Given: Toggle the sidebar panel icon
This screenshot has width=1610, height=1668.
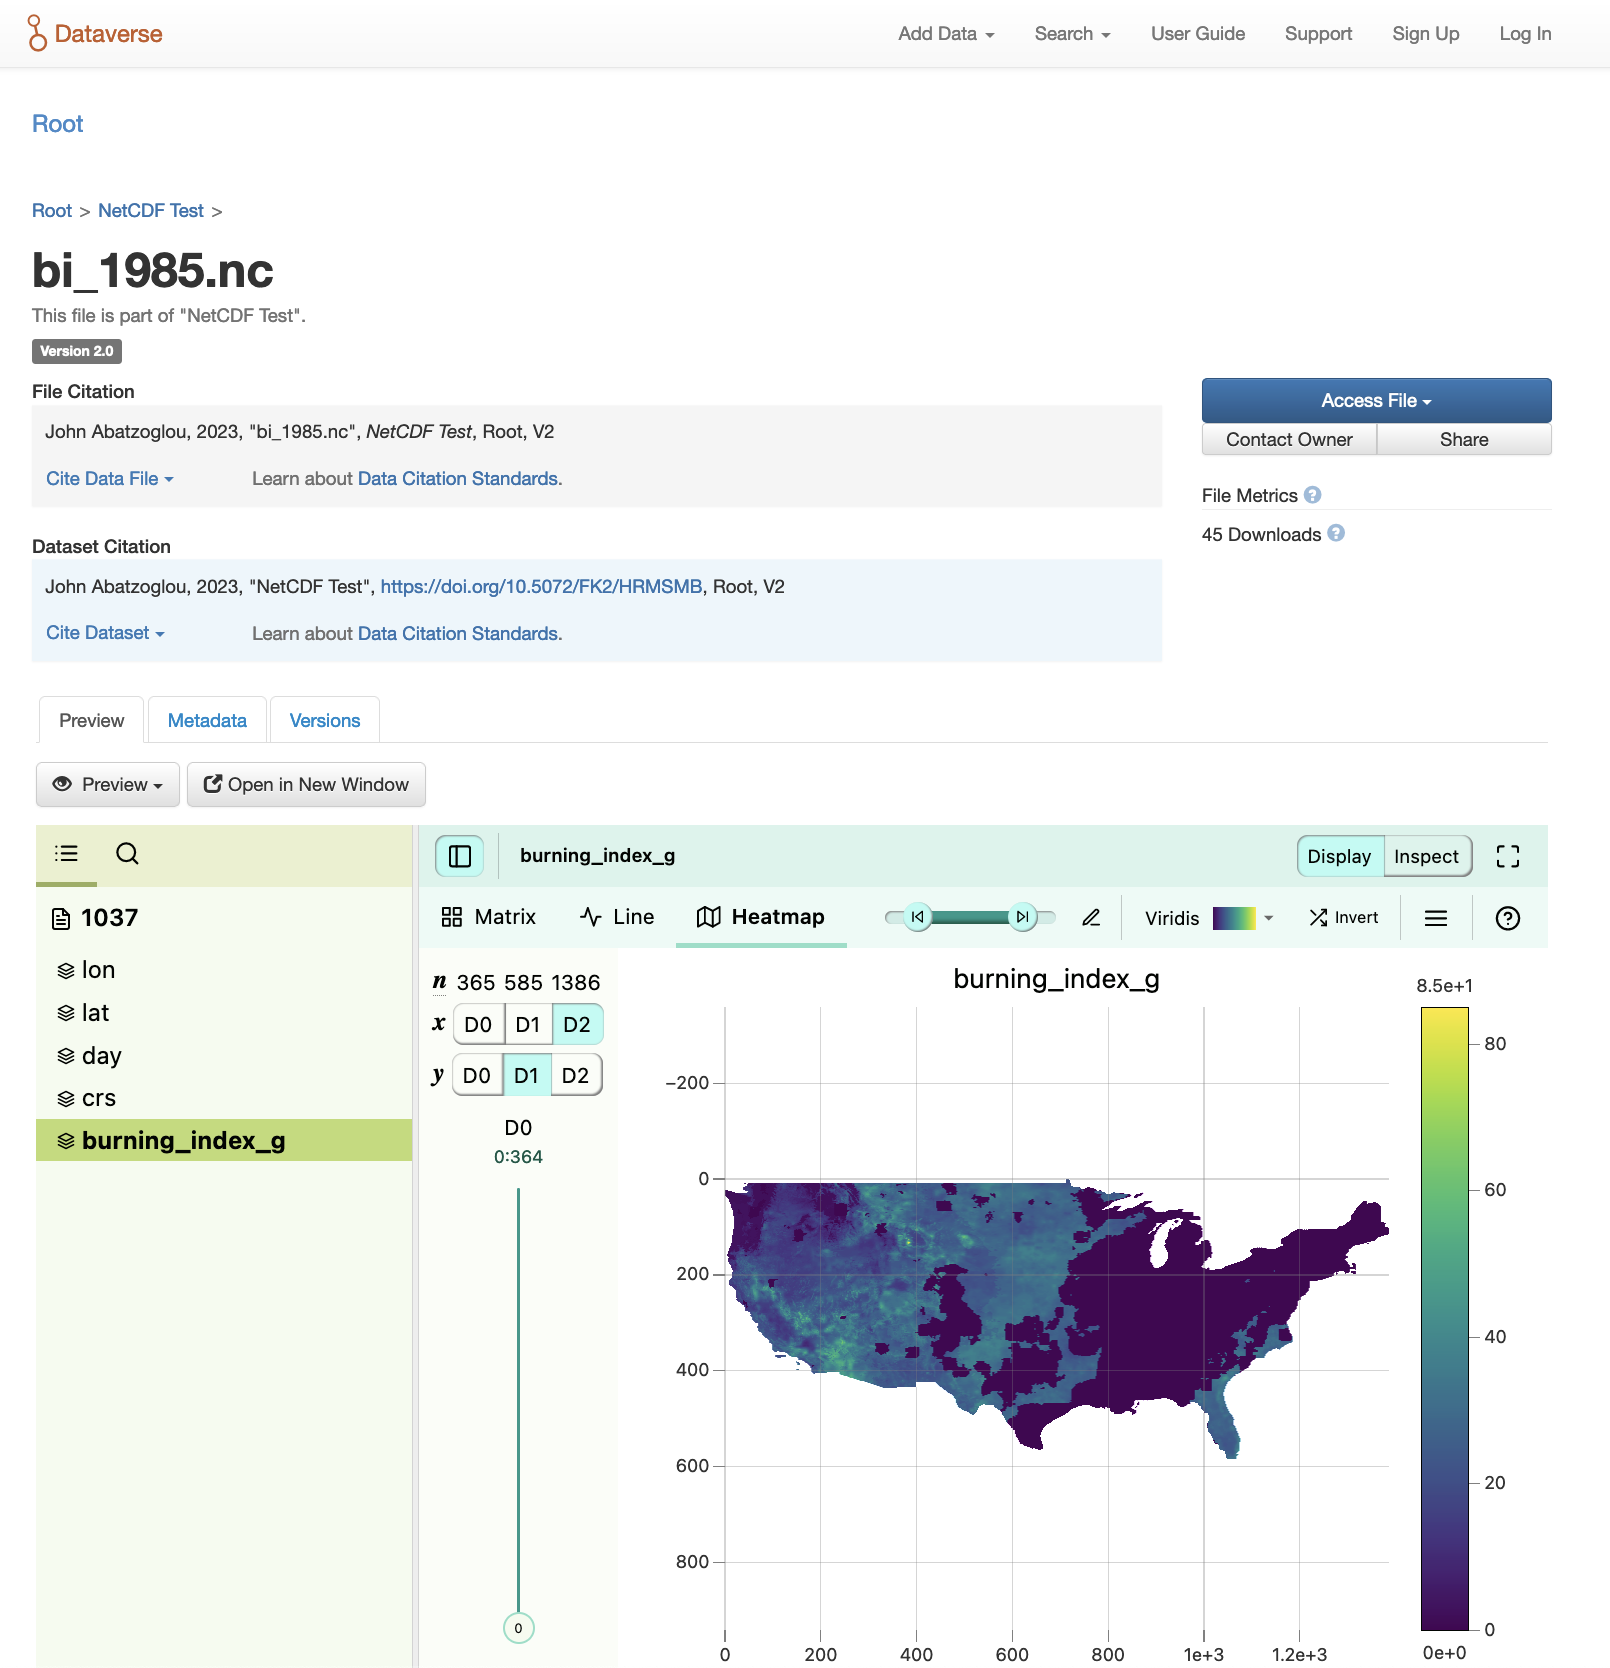Looking at the screenshot, I should 460,856.
